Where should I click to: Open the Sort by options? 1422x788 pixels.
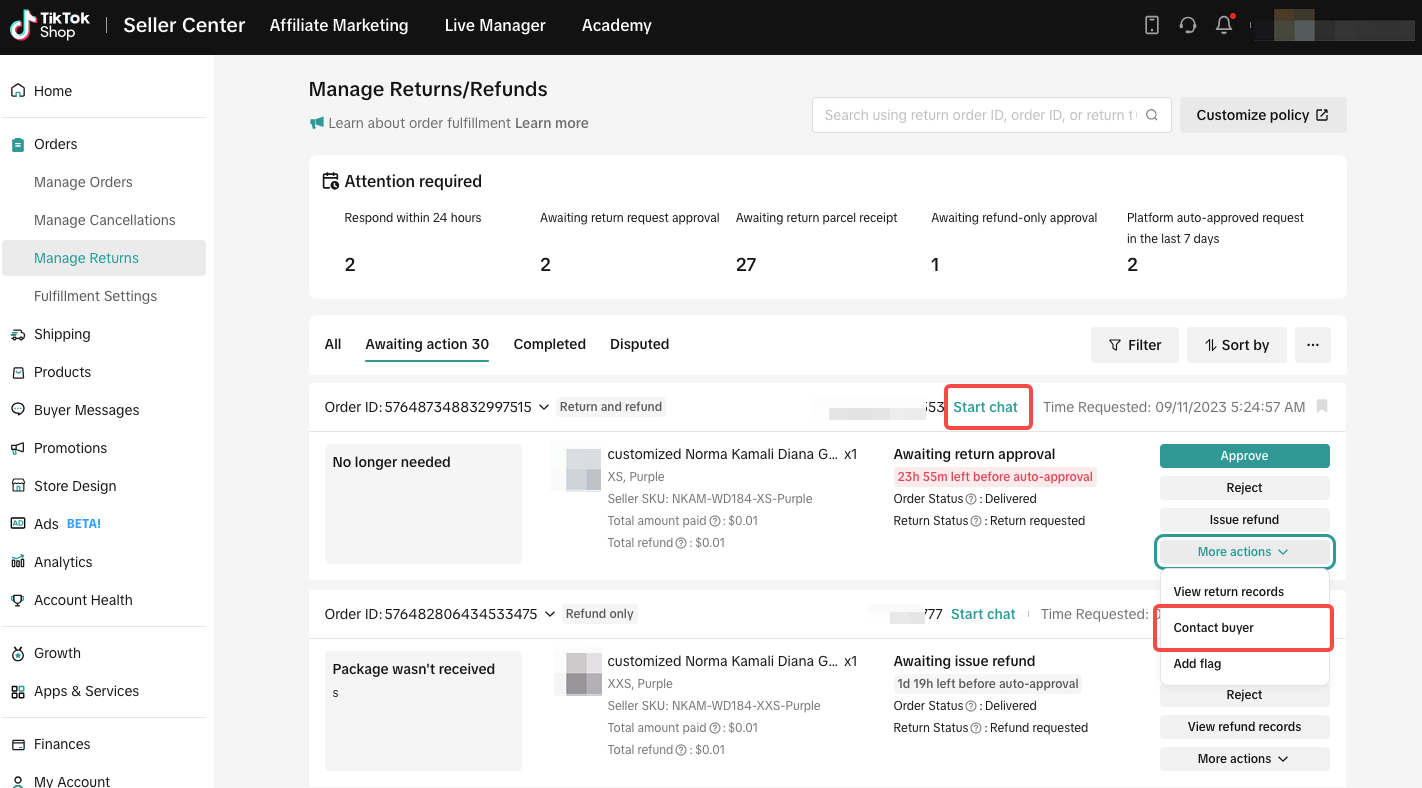tap(1236, 345)
